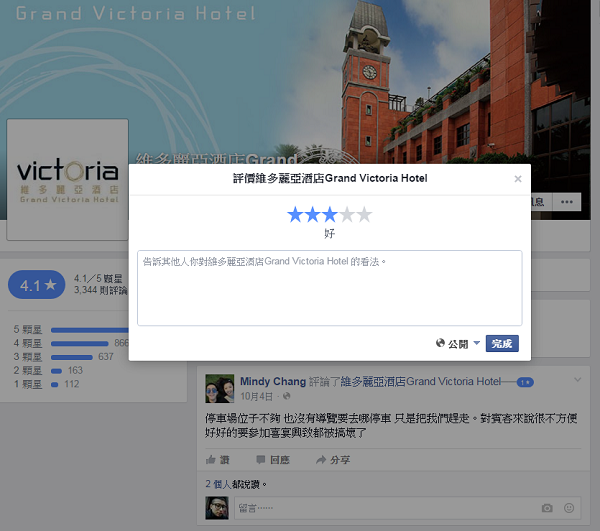Click the camera icon to attach a photo
Viewport: 600px width, 531px height.
coord(547,508)
